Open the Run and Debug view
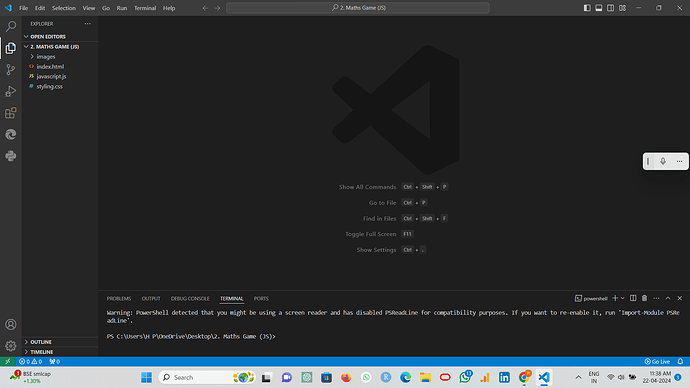 point(11,91)
